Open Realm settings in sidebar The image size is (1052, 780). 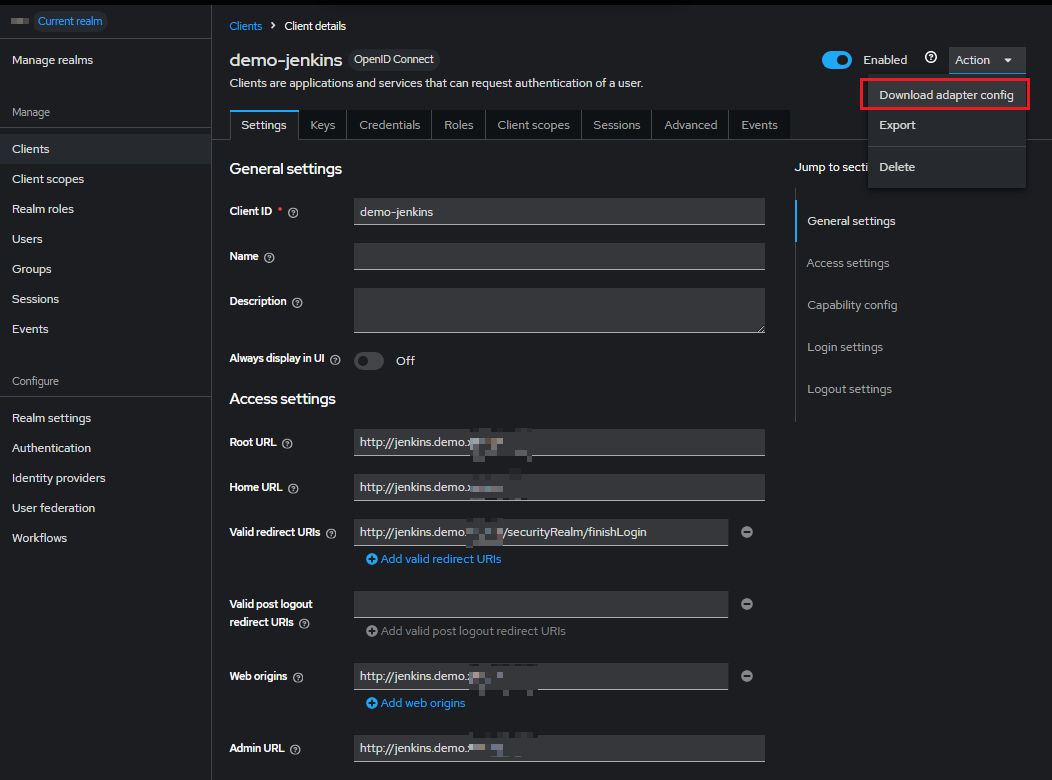pos(105,418)
